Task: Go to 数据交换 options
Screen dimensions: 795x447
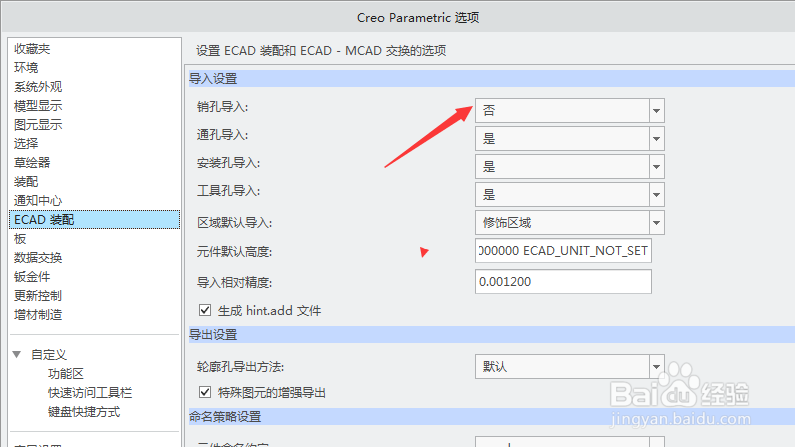Action: (x=38, y=257)
